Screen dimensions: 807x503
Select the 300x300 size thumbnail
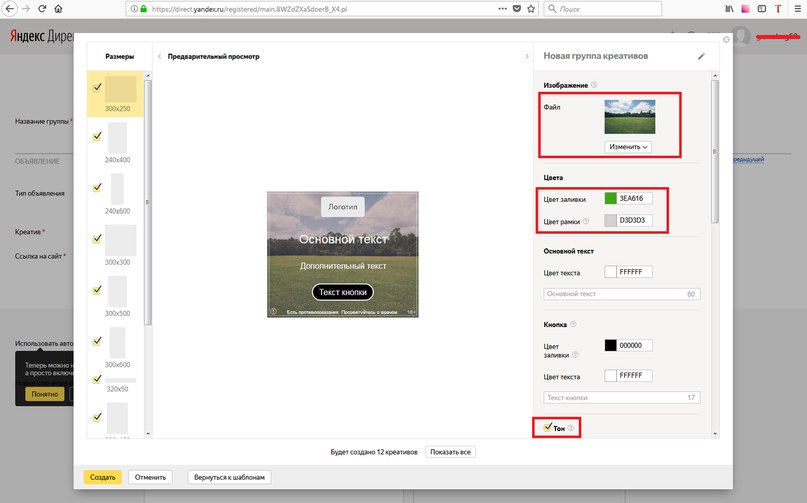coord(120,240)
